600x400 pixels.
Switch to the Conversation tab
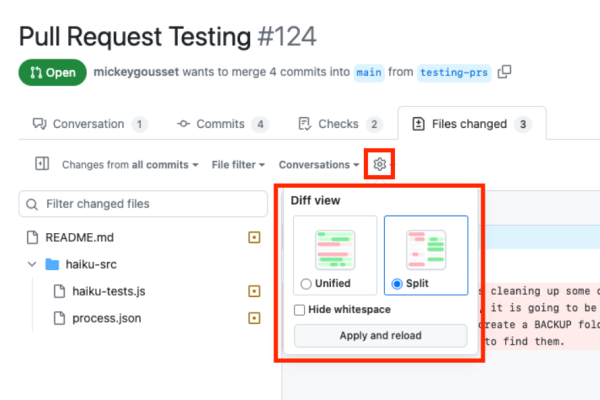(x=90, y=124)
